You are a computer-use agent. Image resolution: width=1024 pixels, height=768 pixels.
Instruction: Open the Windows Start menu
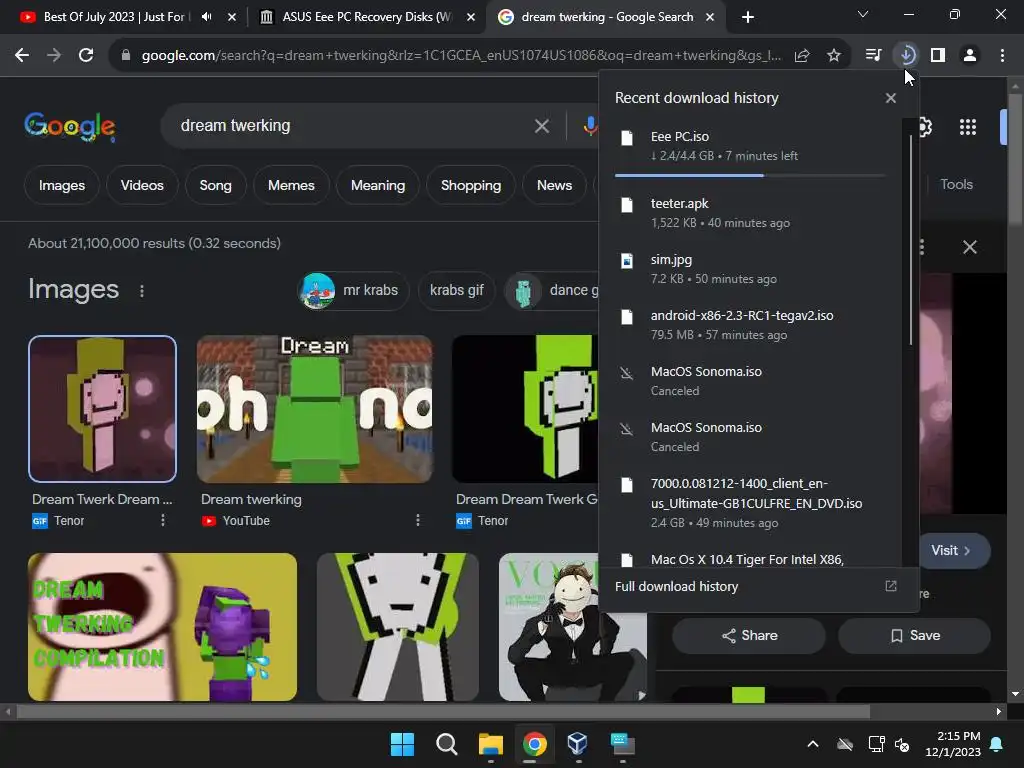point(402,744)
